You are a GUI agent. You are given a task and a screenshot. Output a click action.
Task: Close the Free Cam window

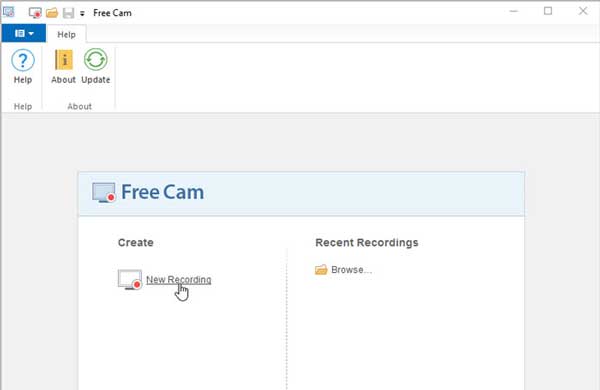click(x=583, y=11)
